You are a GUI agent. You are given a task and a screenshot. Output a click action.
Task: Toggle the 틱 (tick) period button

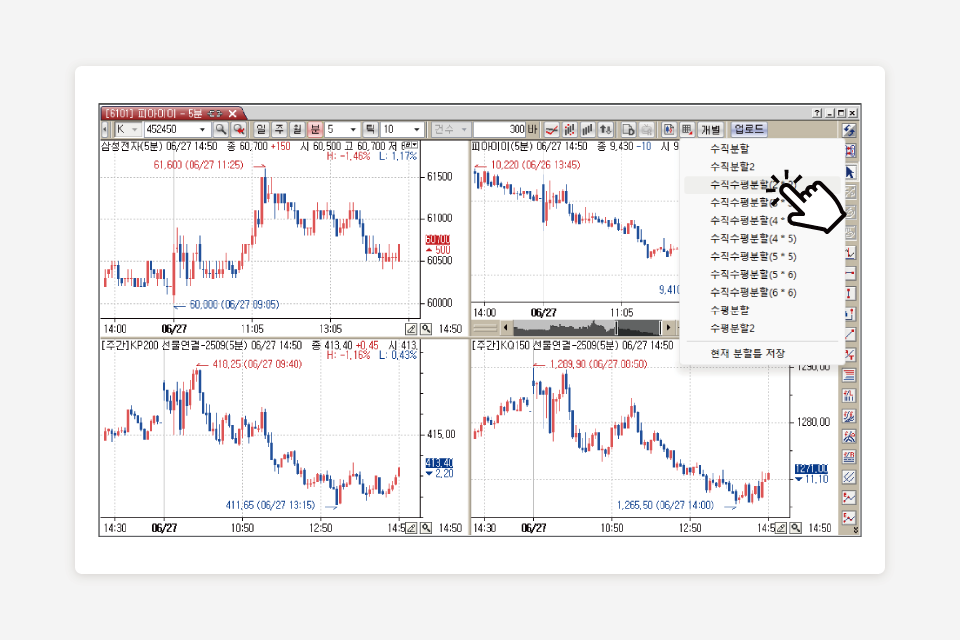coord(370,130)
